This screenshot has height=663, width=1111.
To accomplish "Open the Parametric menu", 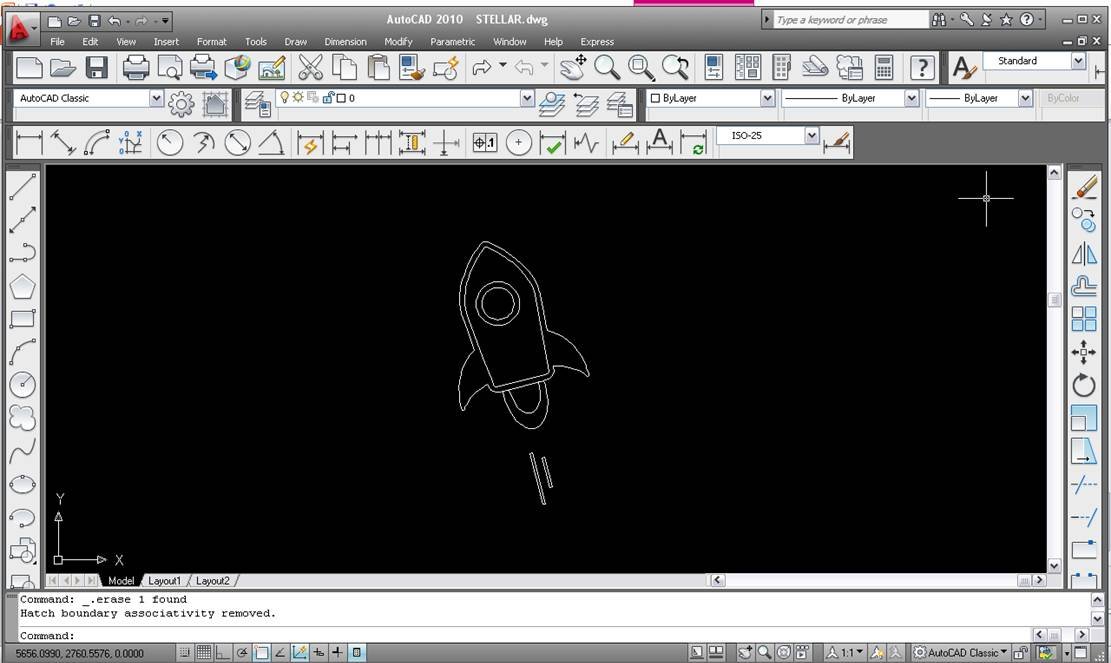I will 453,42.
